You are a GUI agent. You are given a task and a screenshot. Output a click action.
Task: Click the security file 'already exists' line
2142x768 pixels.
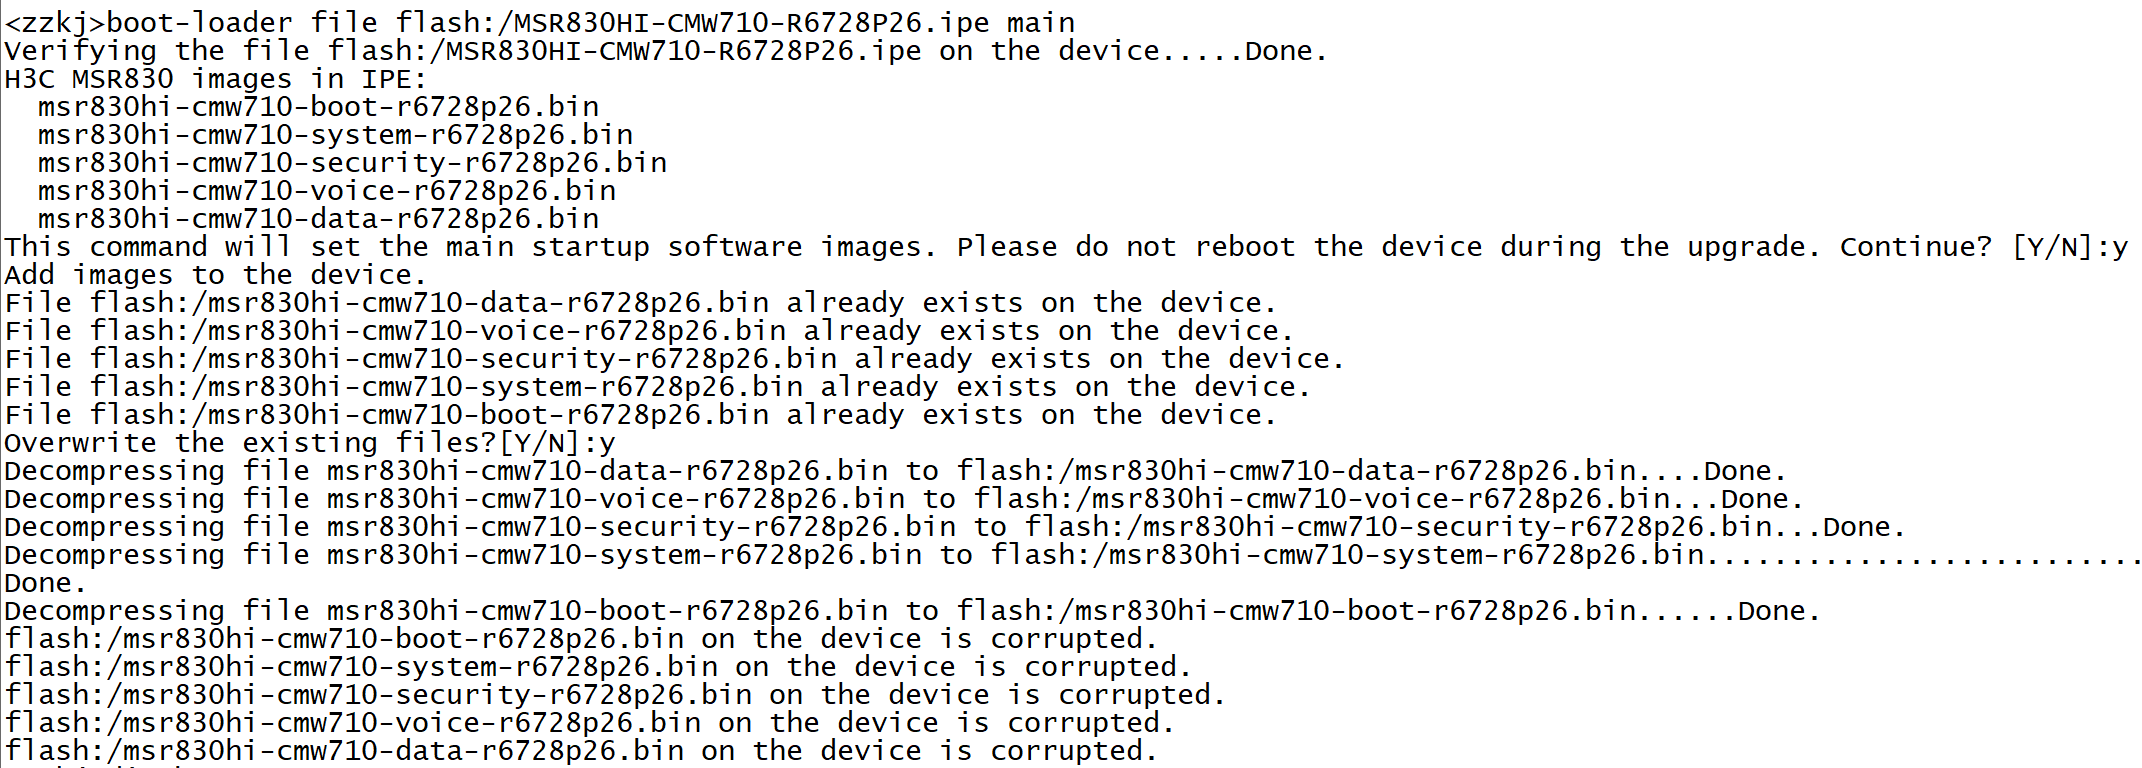[674, 358]
